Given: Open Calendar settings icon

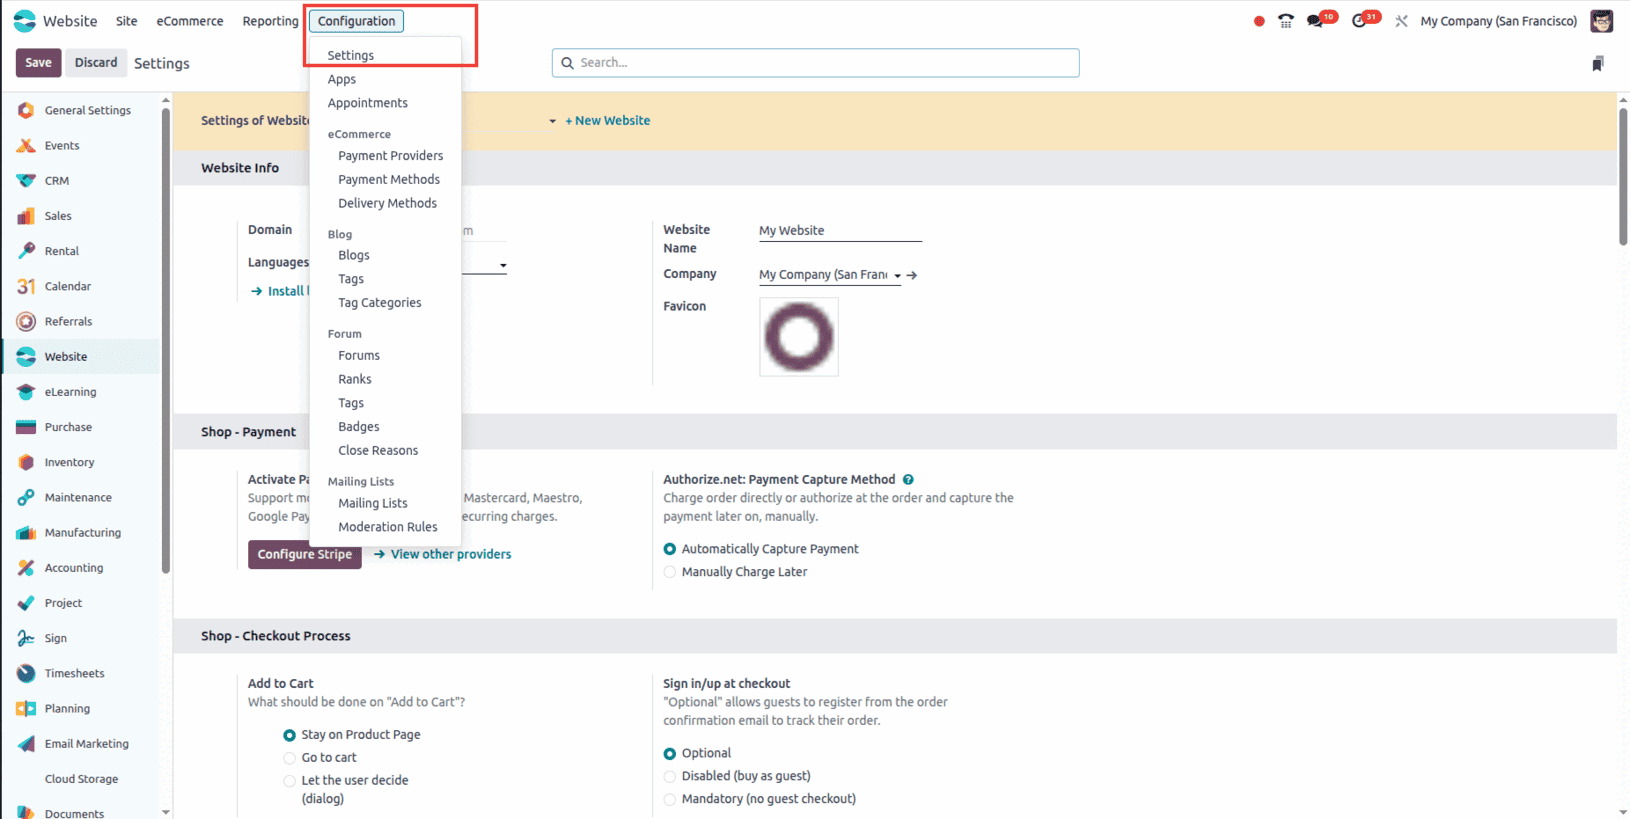Looking at the screenshot, I should pos(26,286).
